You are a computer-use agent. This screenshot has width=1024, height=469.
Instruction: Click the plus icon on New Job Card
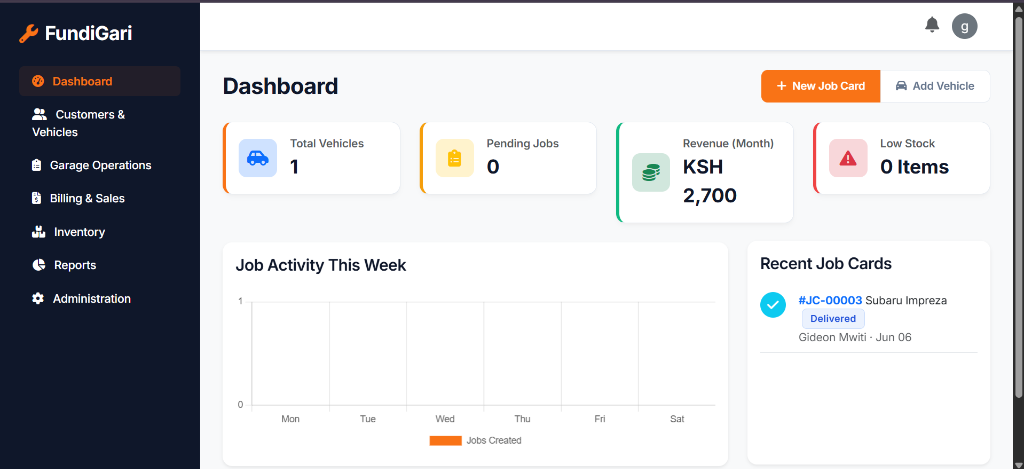pos(781,86)
